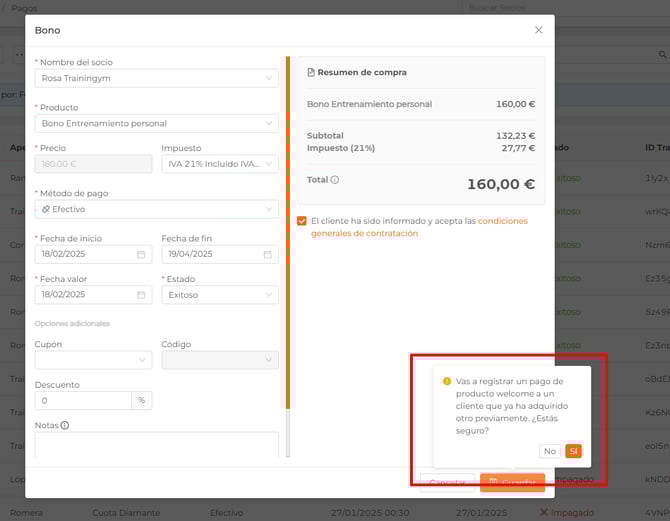Open the Estado dropdown showing Exitoso
The height and width of the screenshot is (521, 670).
(x=219, y=295)
